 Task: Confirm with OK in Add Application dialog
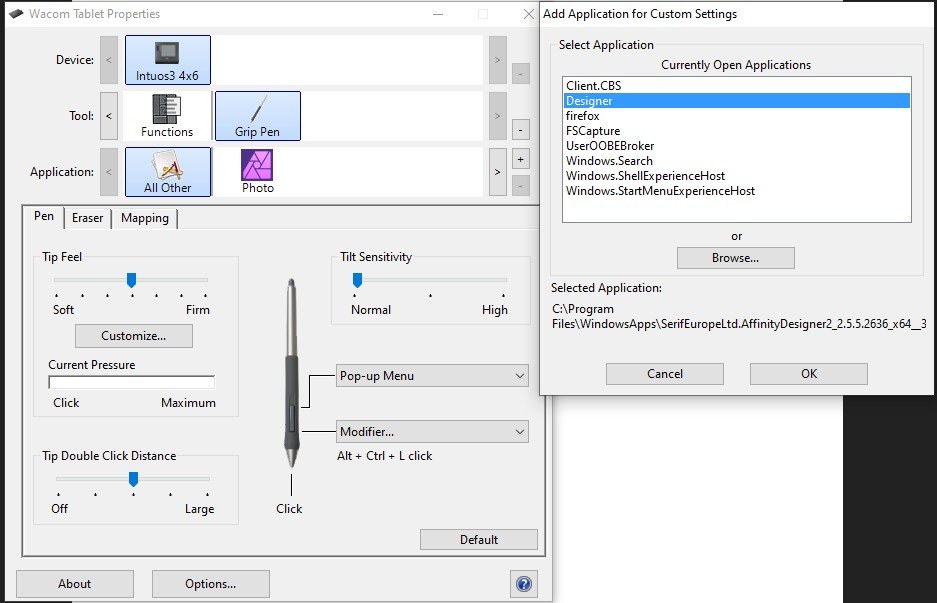pos(809,374)
